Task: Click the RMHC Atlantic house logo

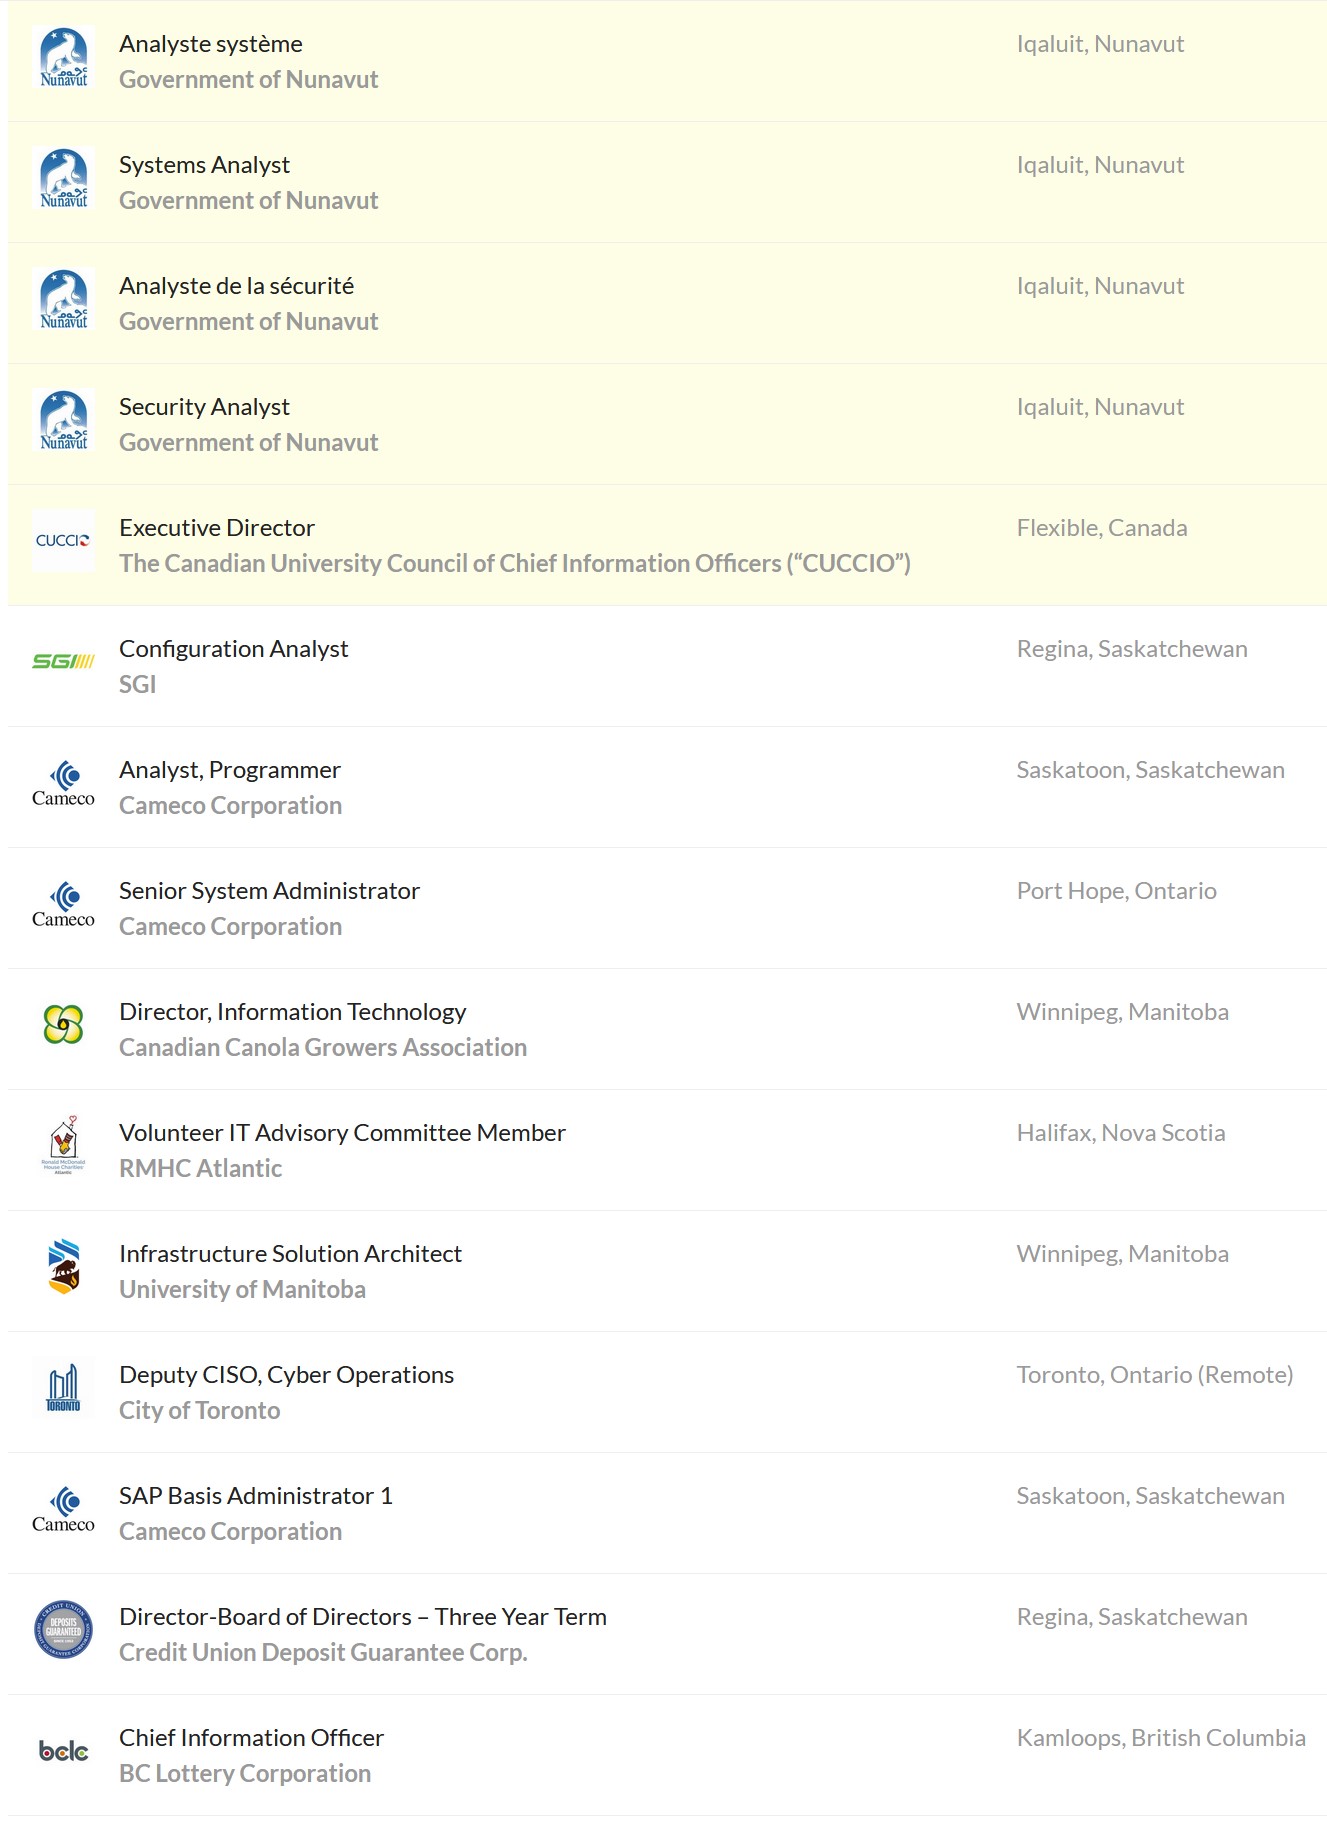Action: click(63, 1146)
